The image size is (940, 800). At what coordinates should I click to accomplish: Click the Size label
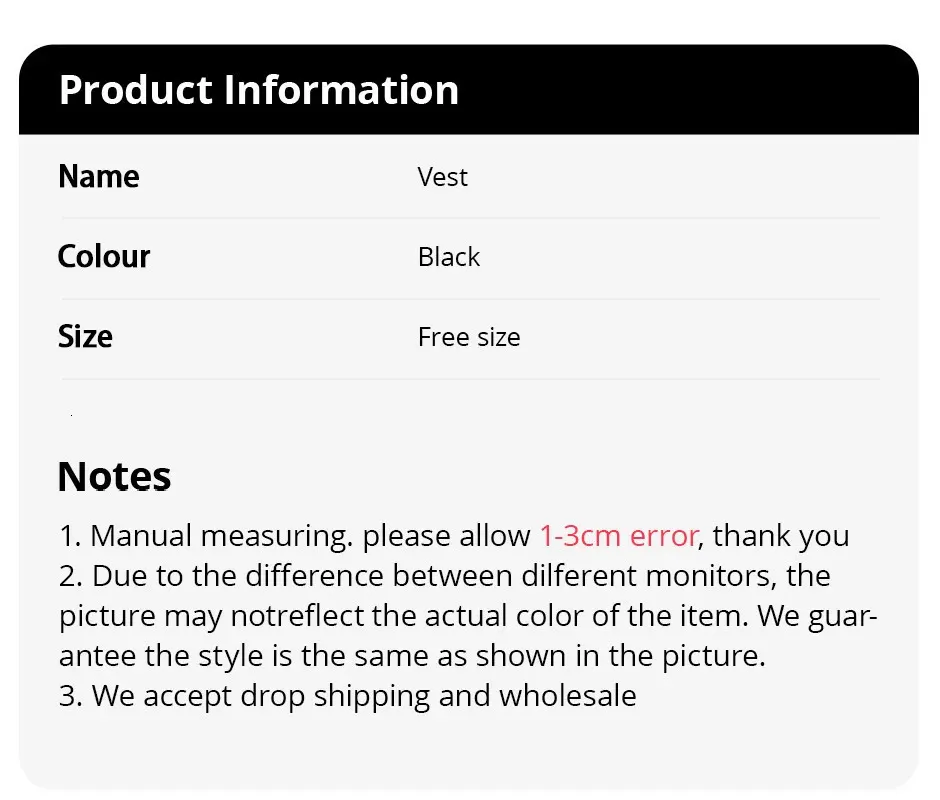point(85,337)
